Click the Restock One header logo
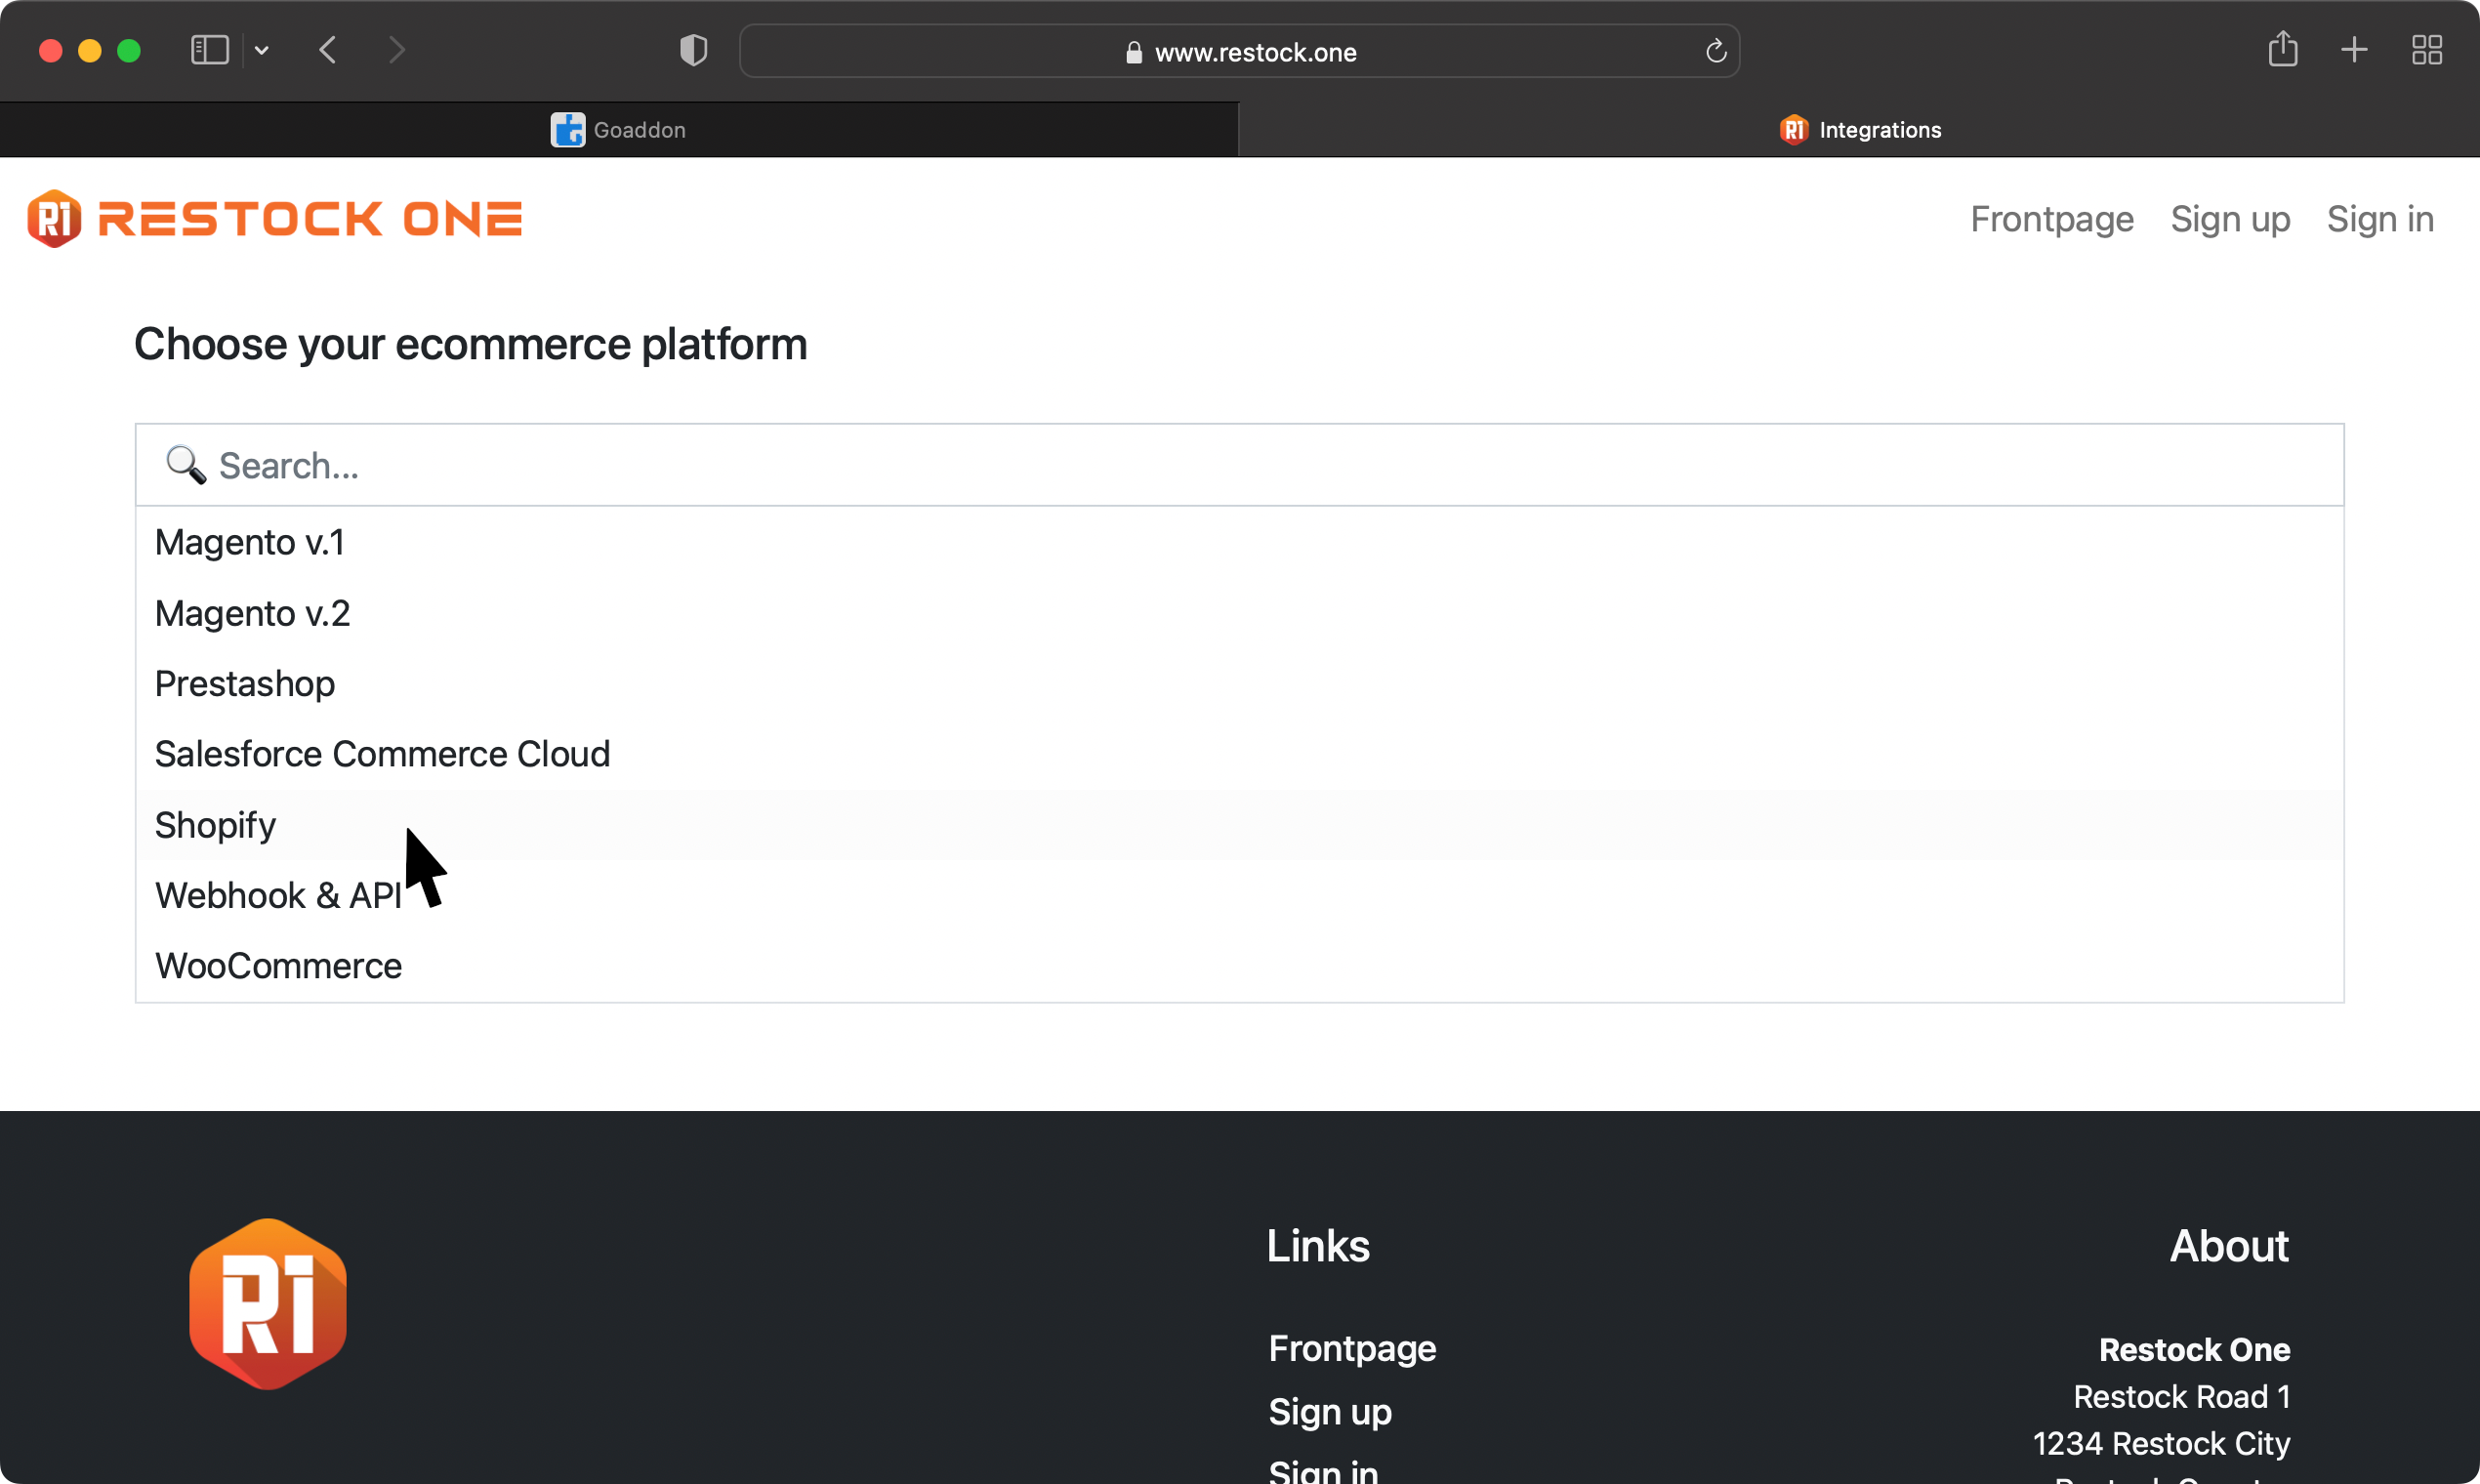The height and width of the screenshot is (1484, 2480). tap(275, 218)
